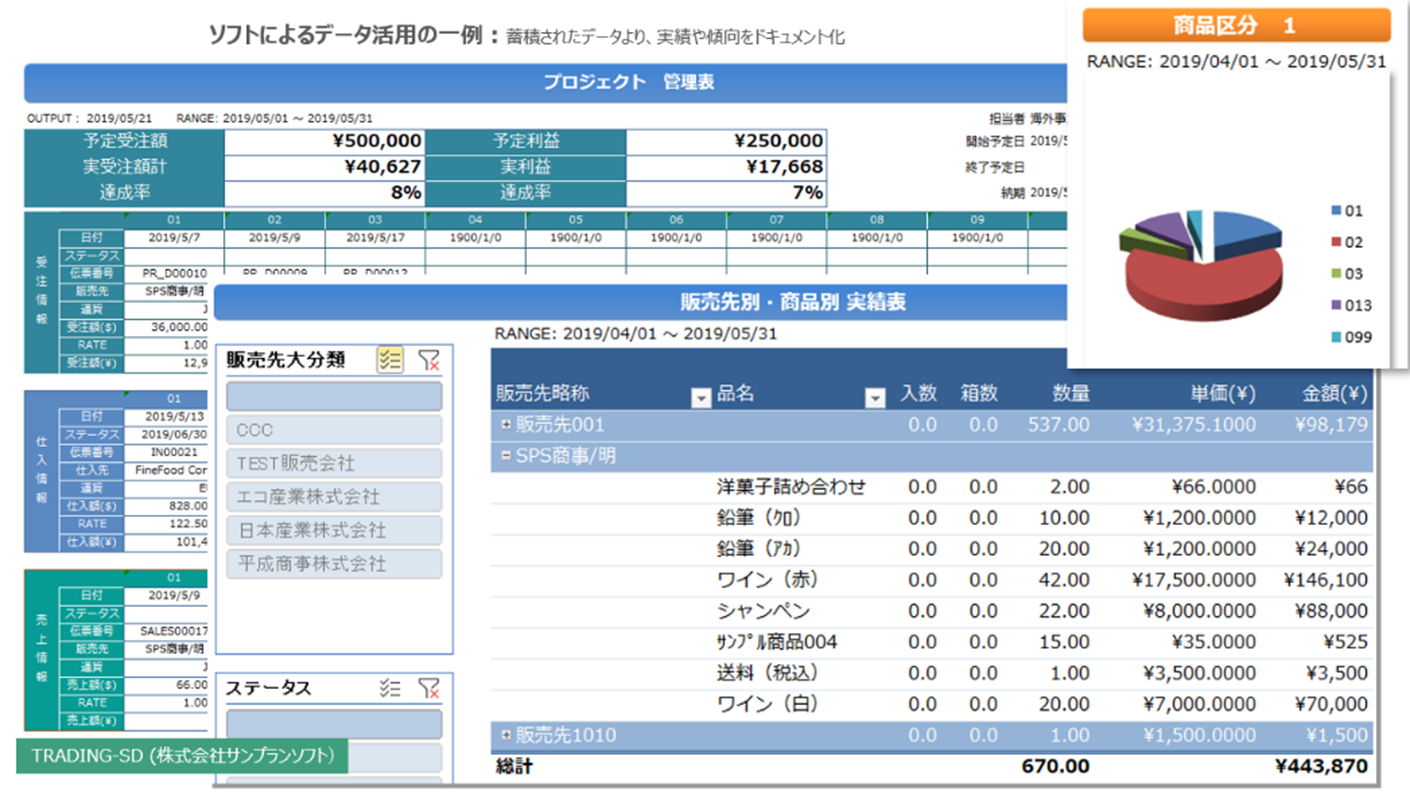Image resolution: width=1410 pixels, height=803 pixels.
Task: Click the 実受注額計 value ¥40,627
Action: (324, 167)
